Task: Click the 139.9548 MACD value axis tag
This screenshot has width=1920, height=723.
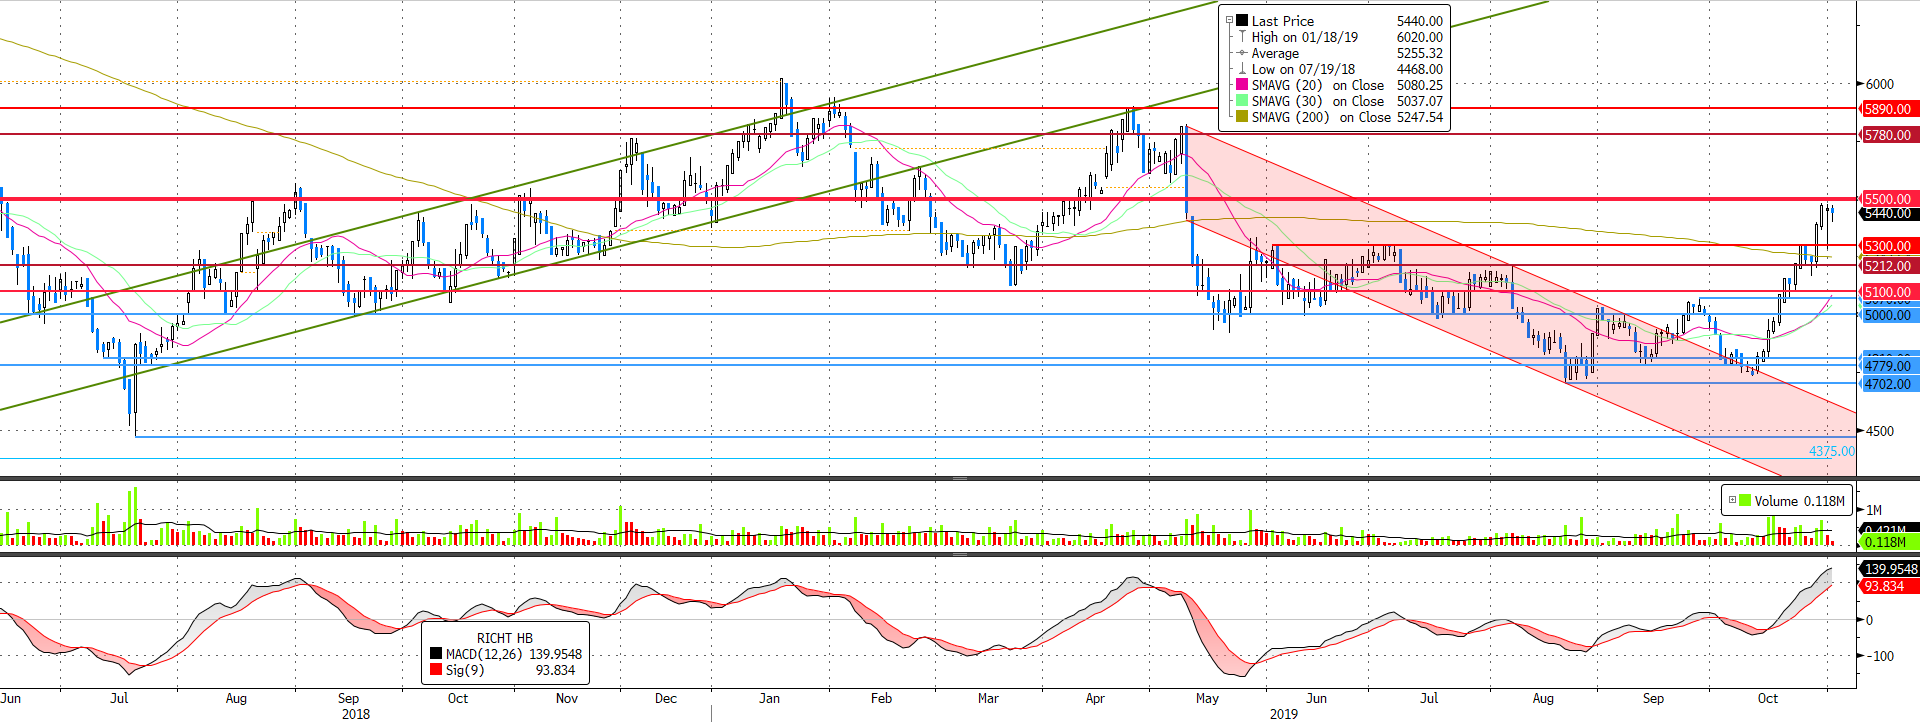Action: [x=1890, y=569]
